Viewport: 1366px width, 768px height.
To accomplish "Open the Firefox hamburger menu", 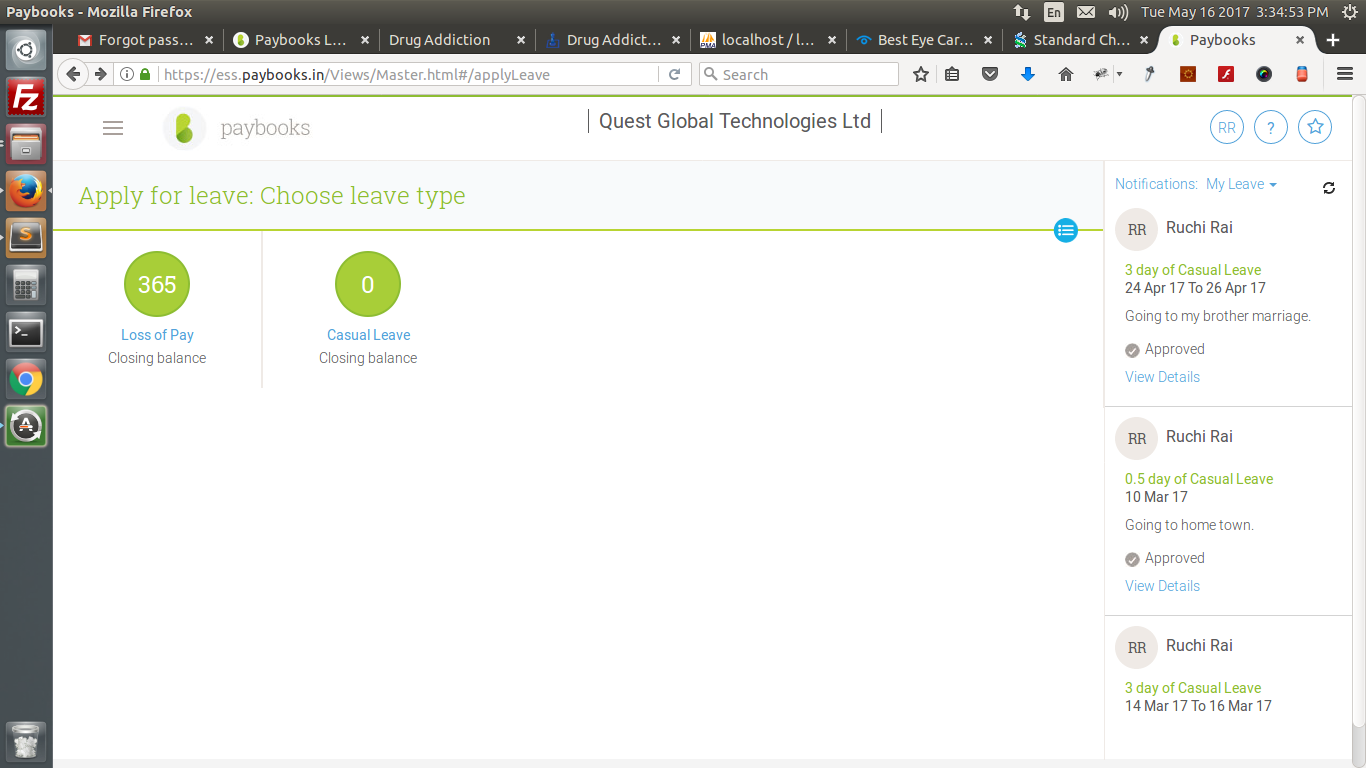I will (x=1345, y=75).
